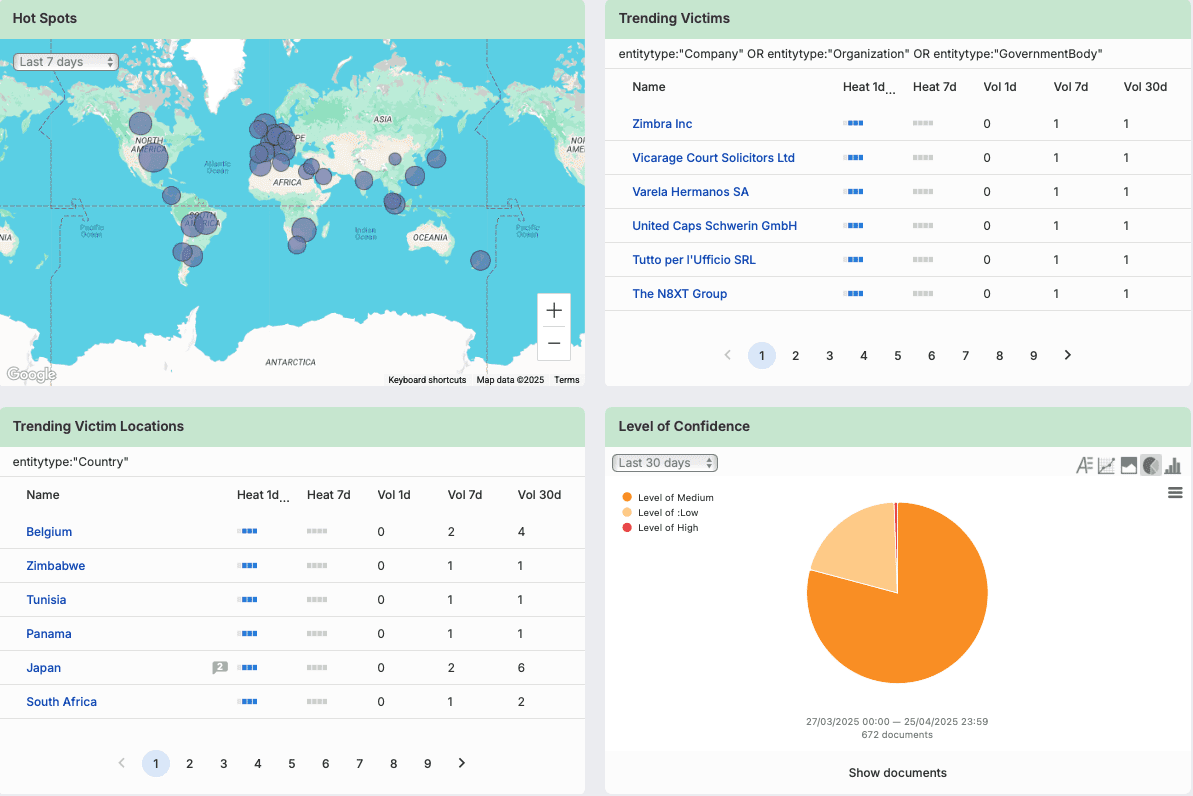Open Tutto per l'Ufficio SRL link

(694, 259)
